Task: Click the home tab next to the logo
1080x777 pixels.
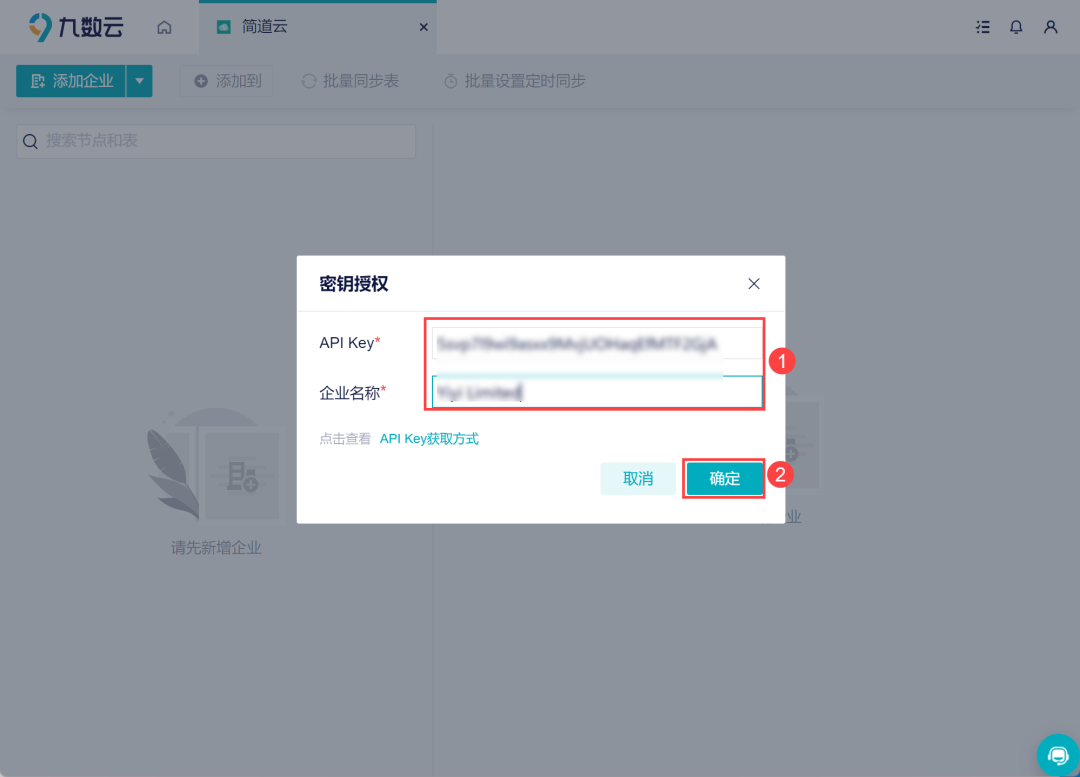Action: (164, 27)
